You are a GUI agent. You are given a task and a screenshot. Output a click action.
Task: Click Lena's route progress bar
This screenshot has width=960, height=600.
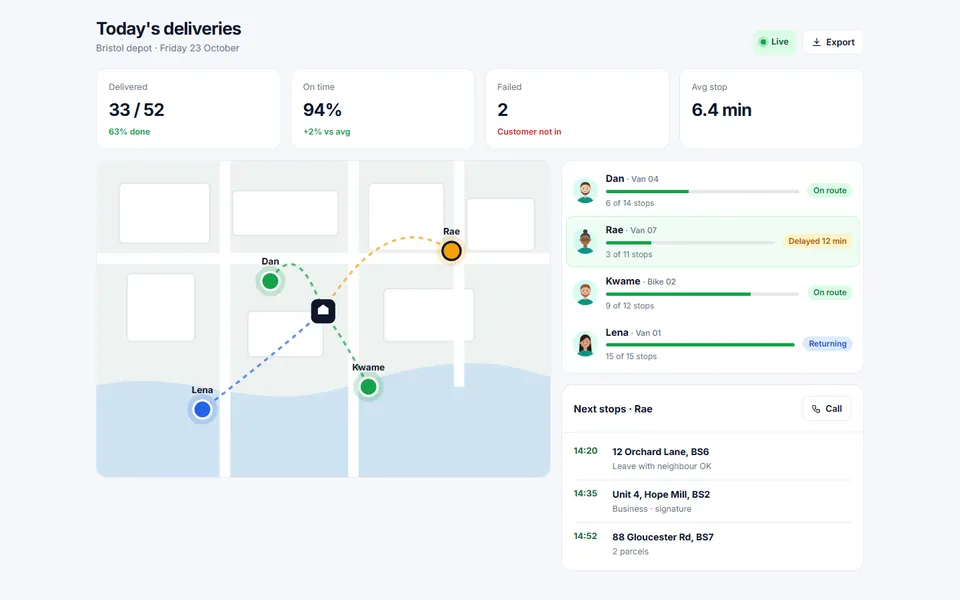[x=700, y=345]
